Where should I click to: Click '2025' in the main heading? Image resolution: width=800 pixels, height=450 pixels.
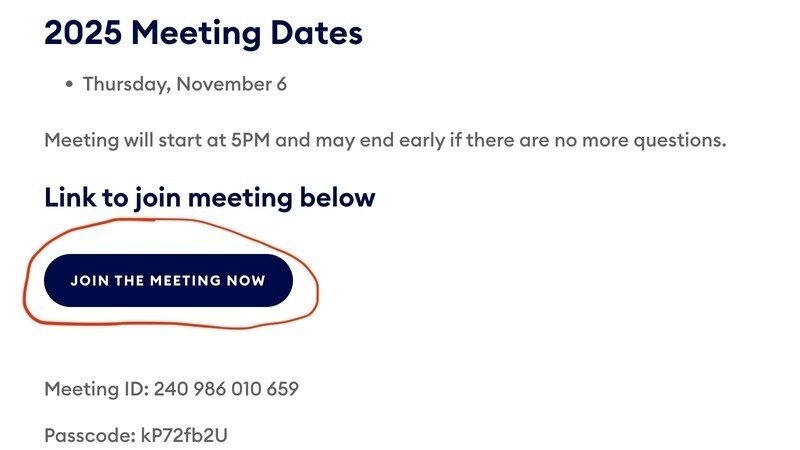[83, 33]
